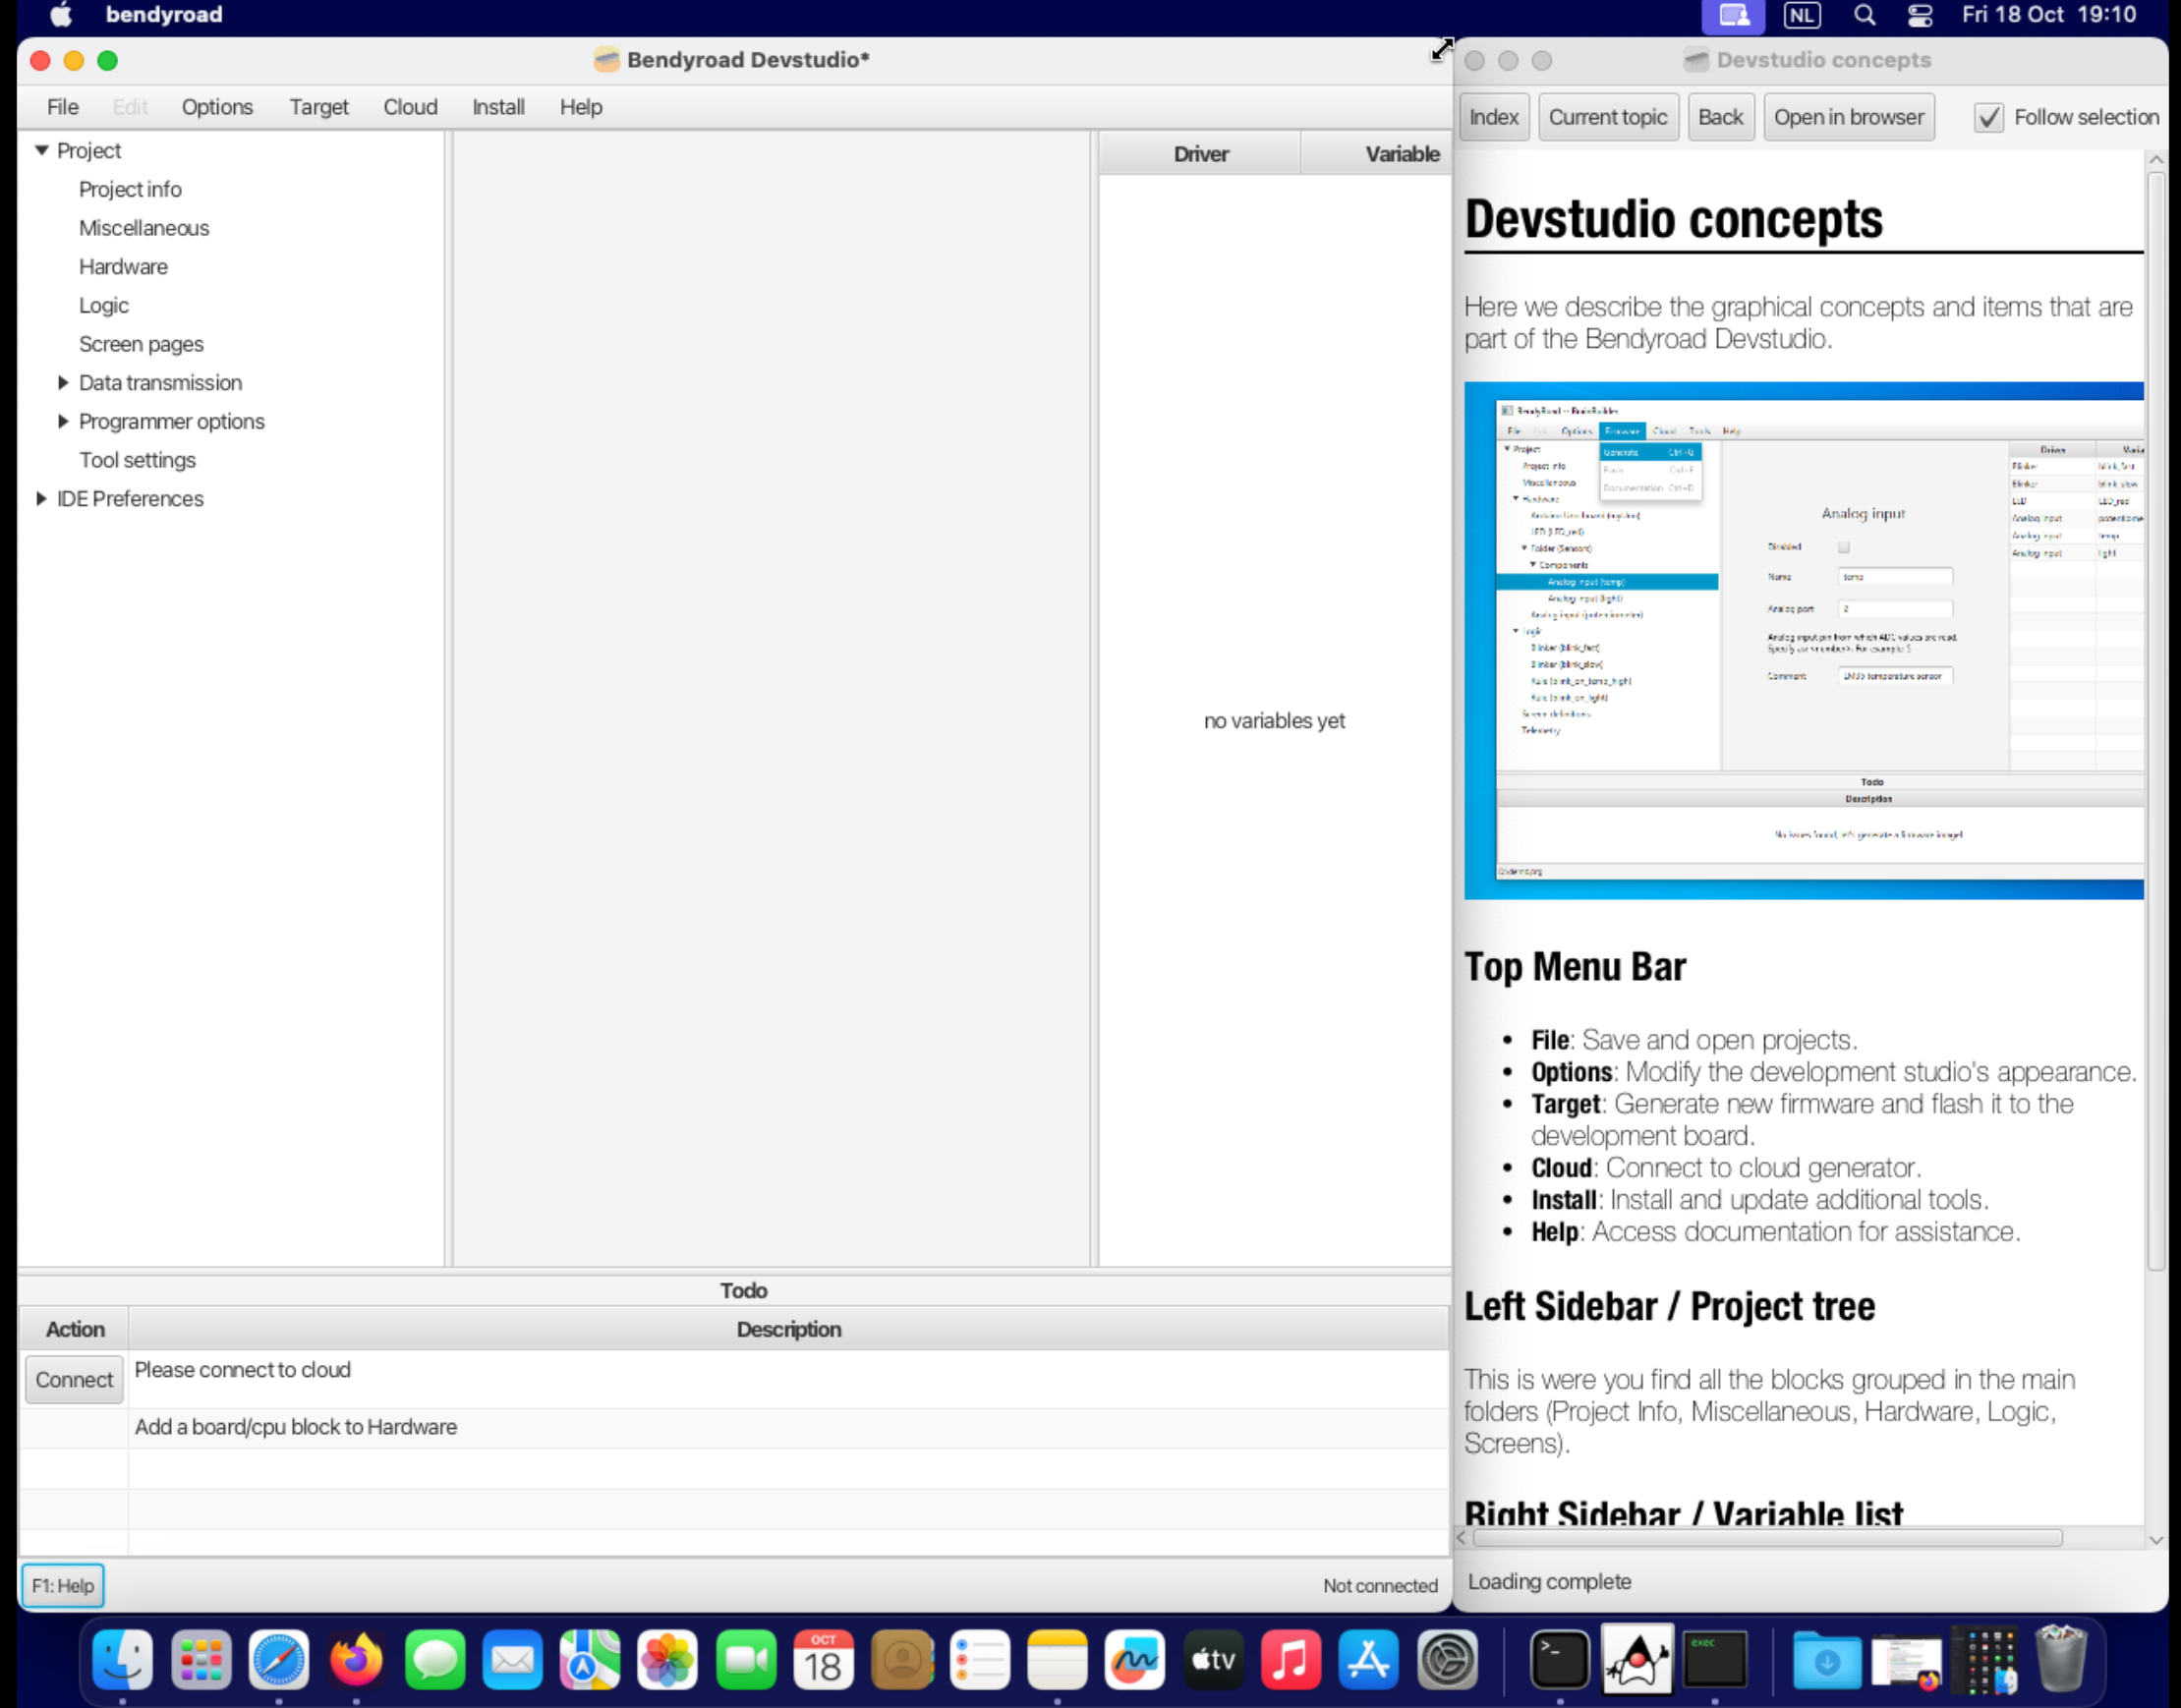Open Contacts app in dock
Screen dimensions: 2181x1708
(x=902, y=1660)
